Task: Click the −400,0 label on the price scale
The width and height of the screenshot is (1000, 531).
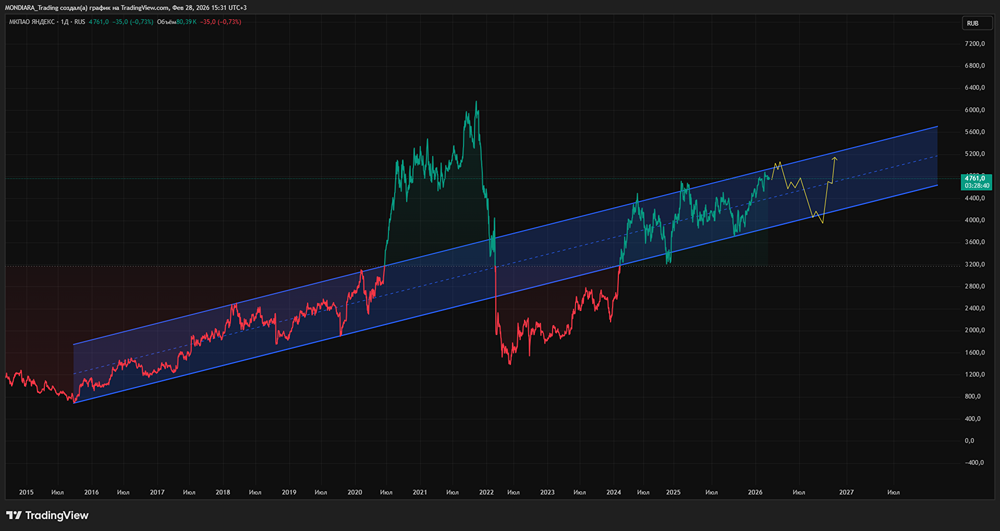Action: (974, 462)
